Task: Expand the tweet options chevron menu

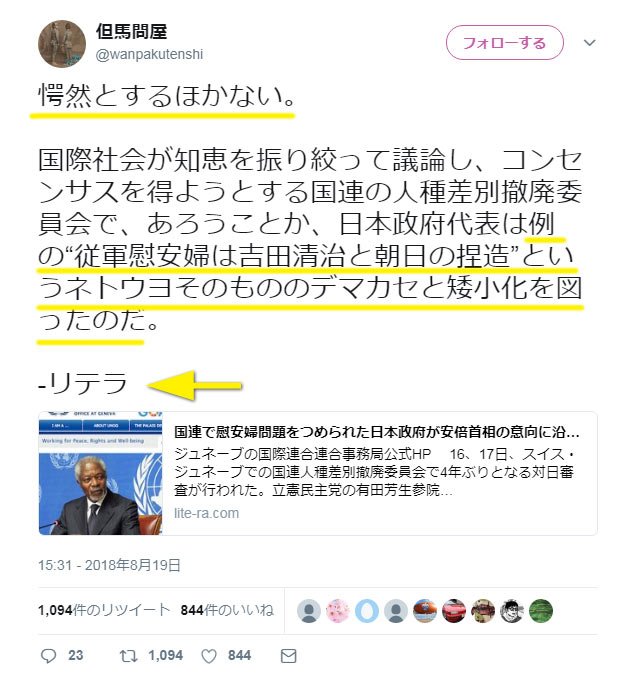Action: click(x=590, y=43)
